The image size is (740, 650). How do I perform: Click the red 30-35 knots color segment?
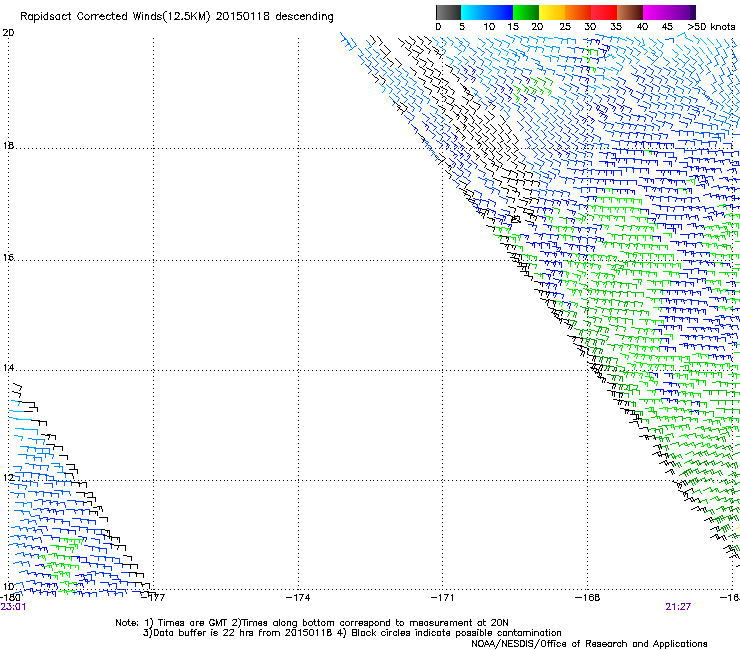604,12
